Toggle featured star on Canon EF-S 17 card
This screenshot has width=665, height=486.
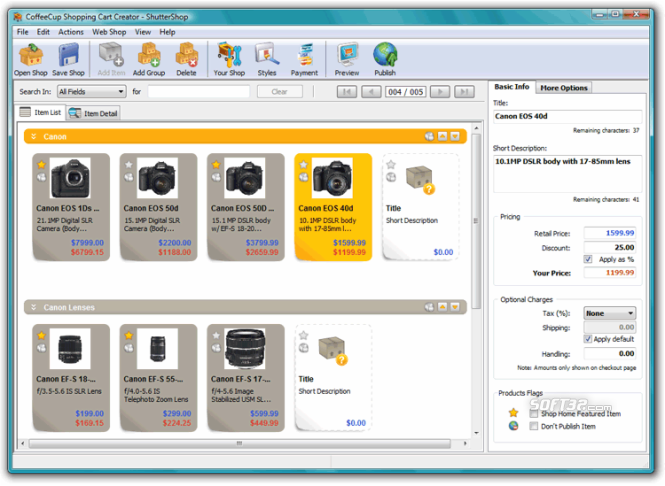point(216,335)
